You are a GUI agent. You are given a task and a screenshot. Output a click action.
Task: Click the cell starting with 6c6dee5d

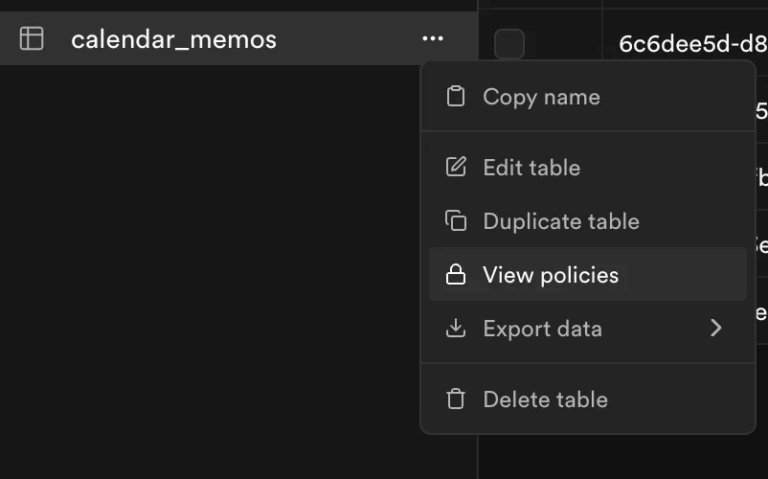point(692,44)
